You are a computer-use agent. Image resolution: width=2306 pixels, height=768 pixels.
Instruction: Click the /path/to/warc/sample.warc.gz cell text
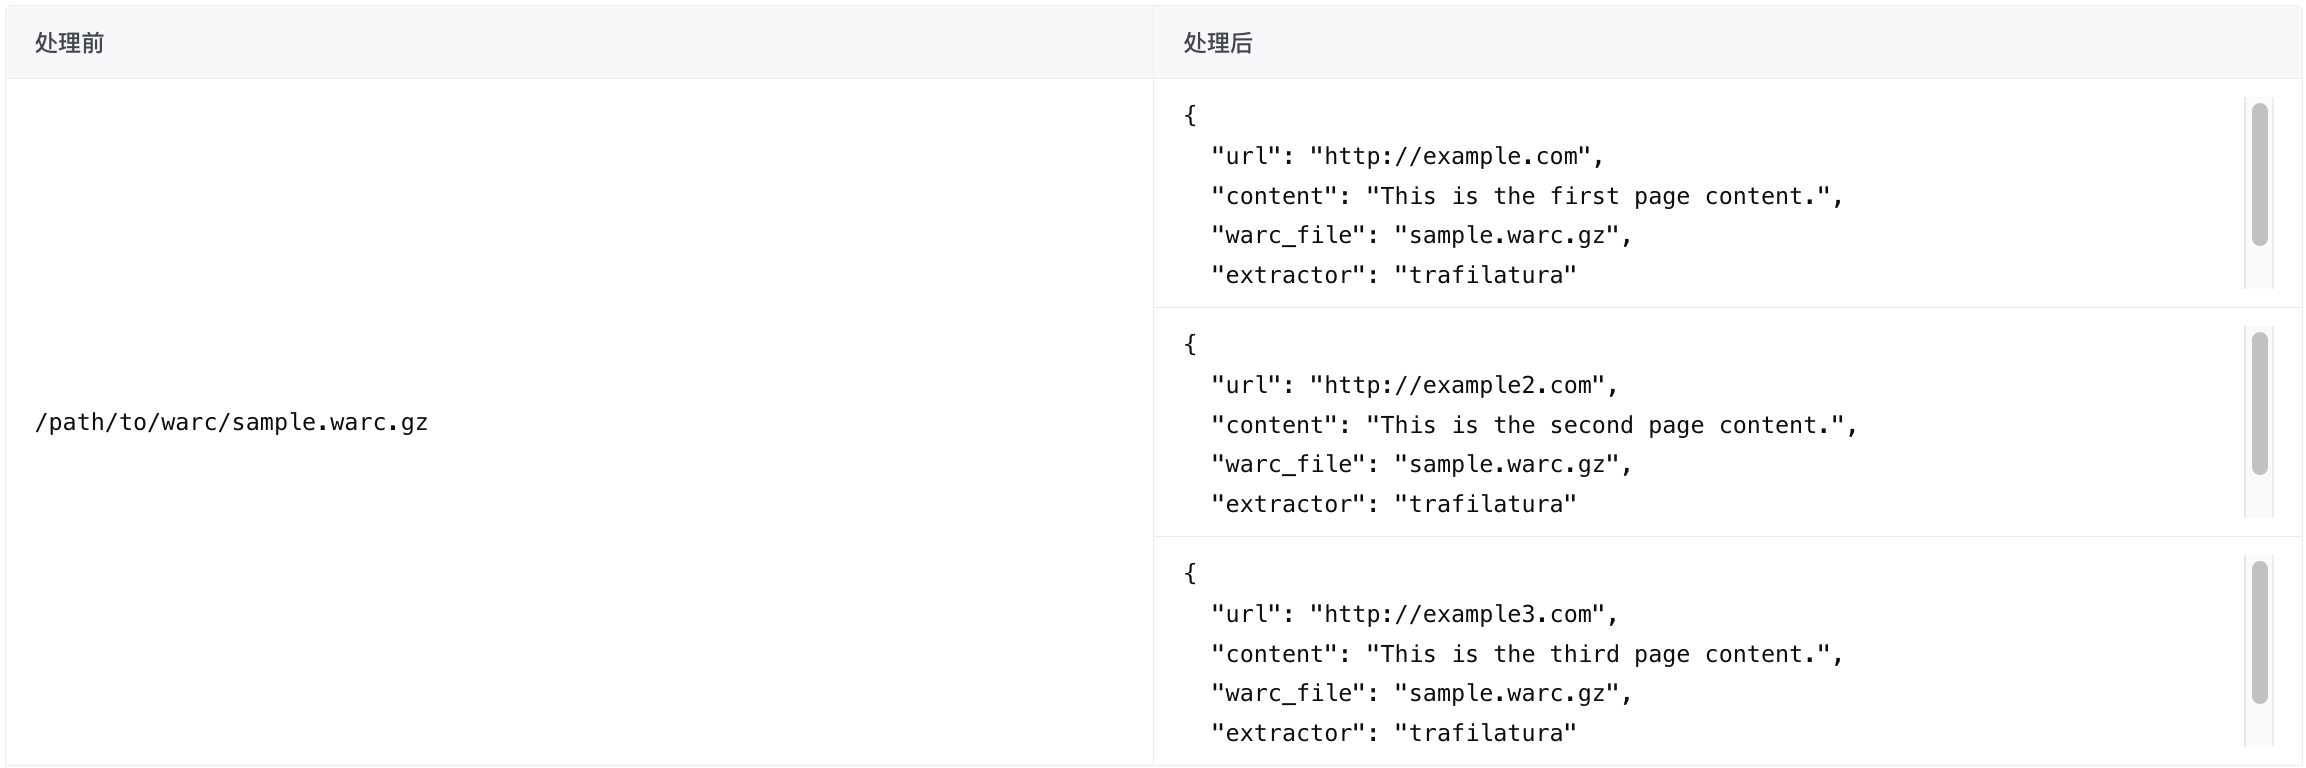[x=231, y=423]
